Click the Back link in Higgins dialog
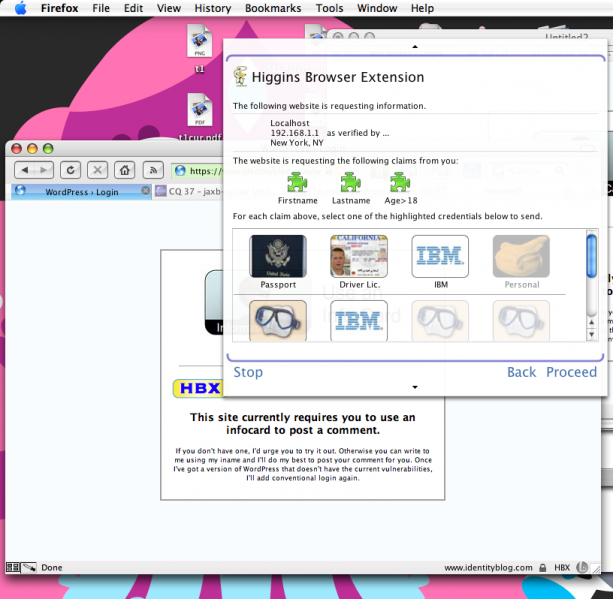This screenshot has width=613, height=599. click(x=521, y=372)
